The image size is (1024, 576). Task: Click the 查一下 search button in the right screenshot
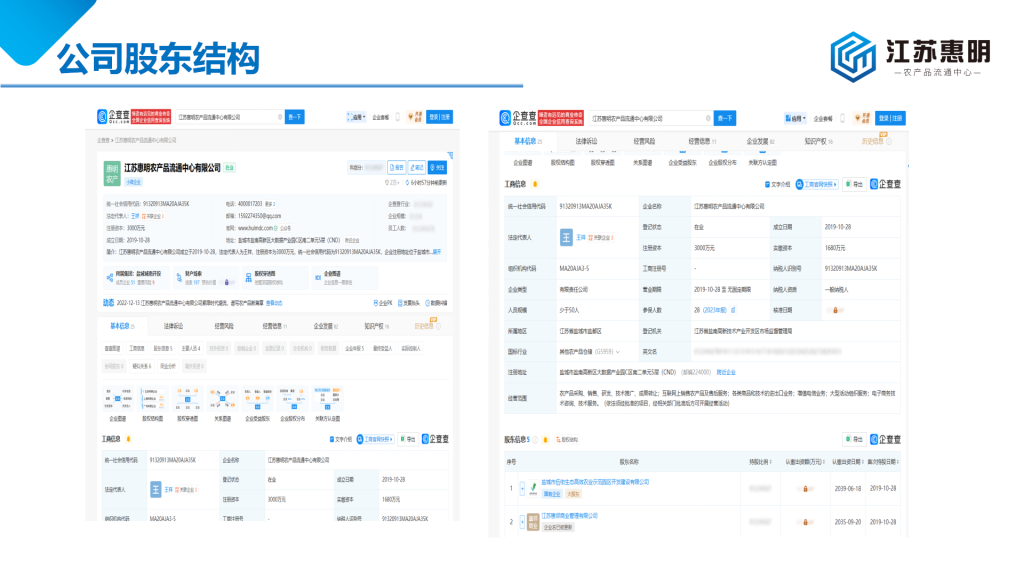725,118
